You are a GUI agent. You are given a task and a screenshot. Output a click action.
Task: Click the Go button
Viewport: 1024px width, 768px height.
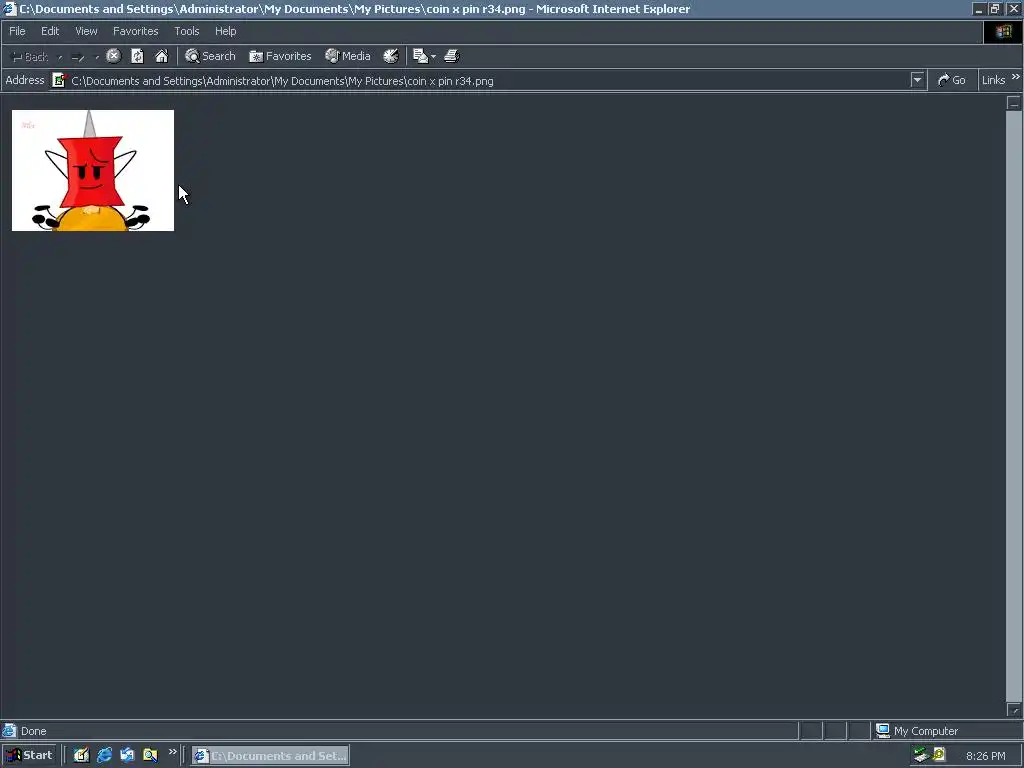click(x=952, y=80)
